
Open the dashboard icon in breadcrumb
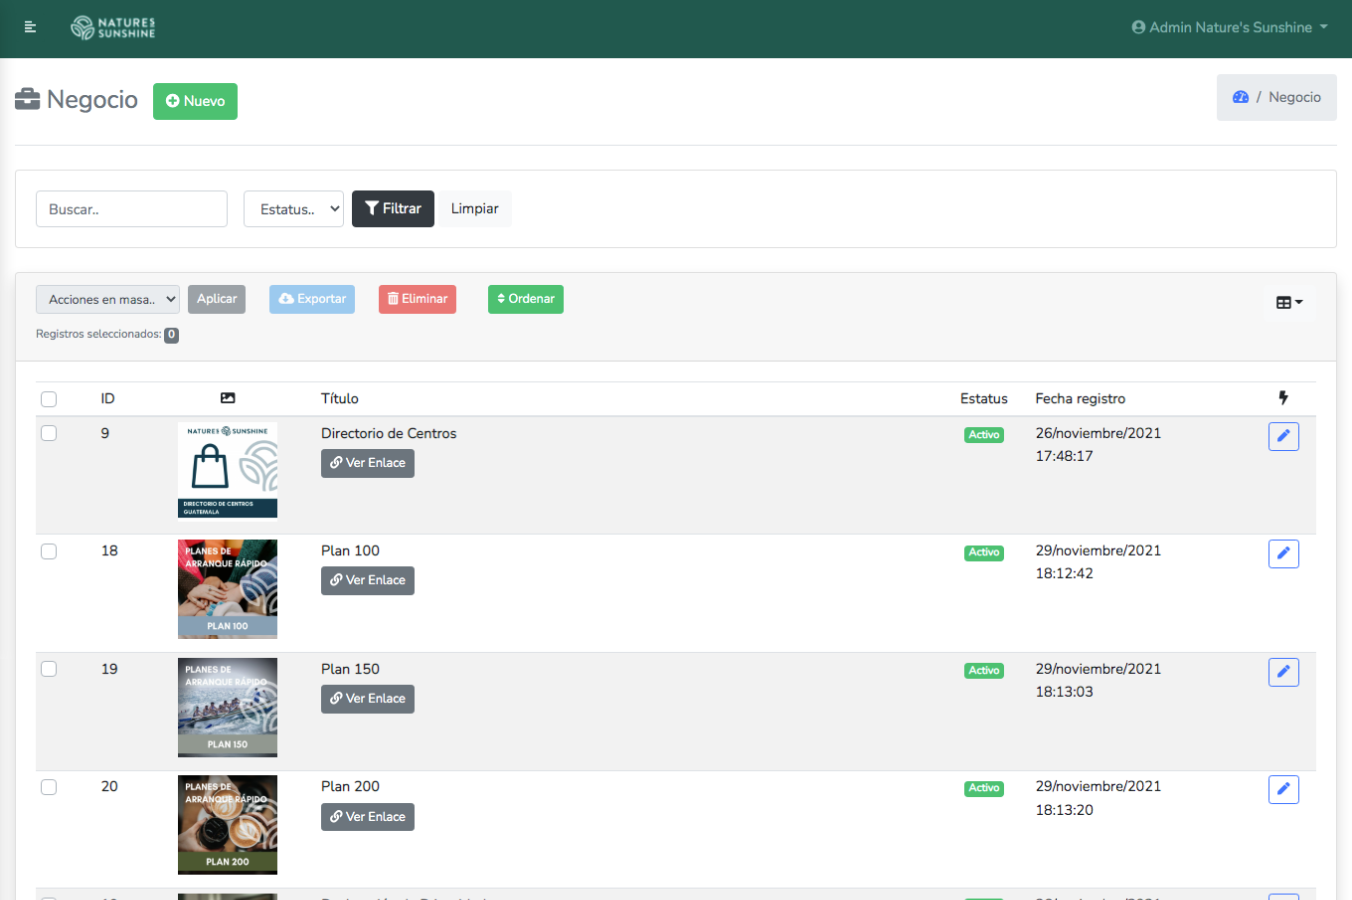pyautogui.click(x=1240, y=97)
